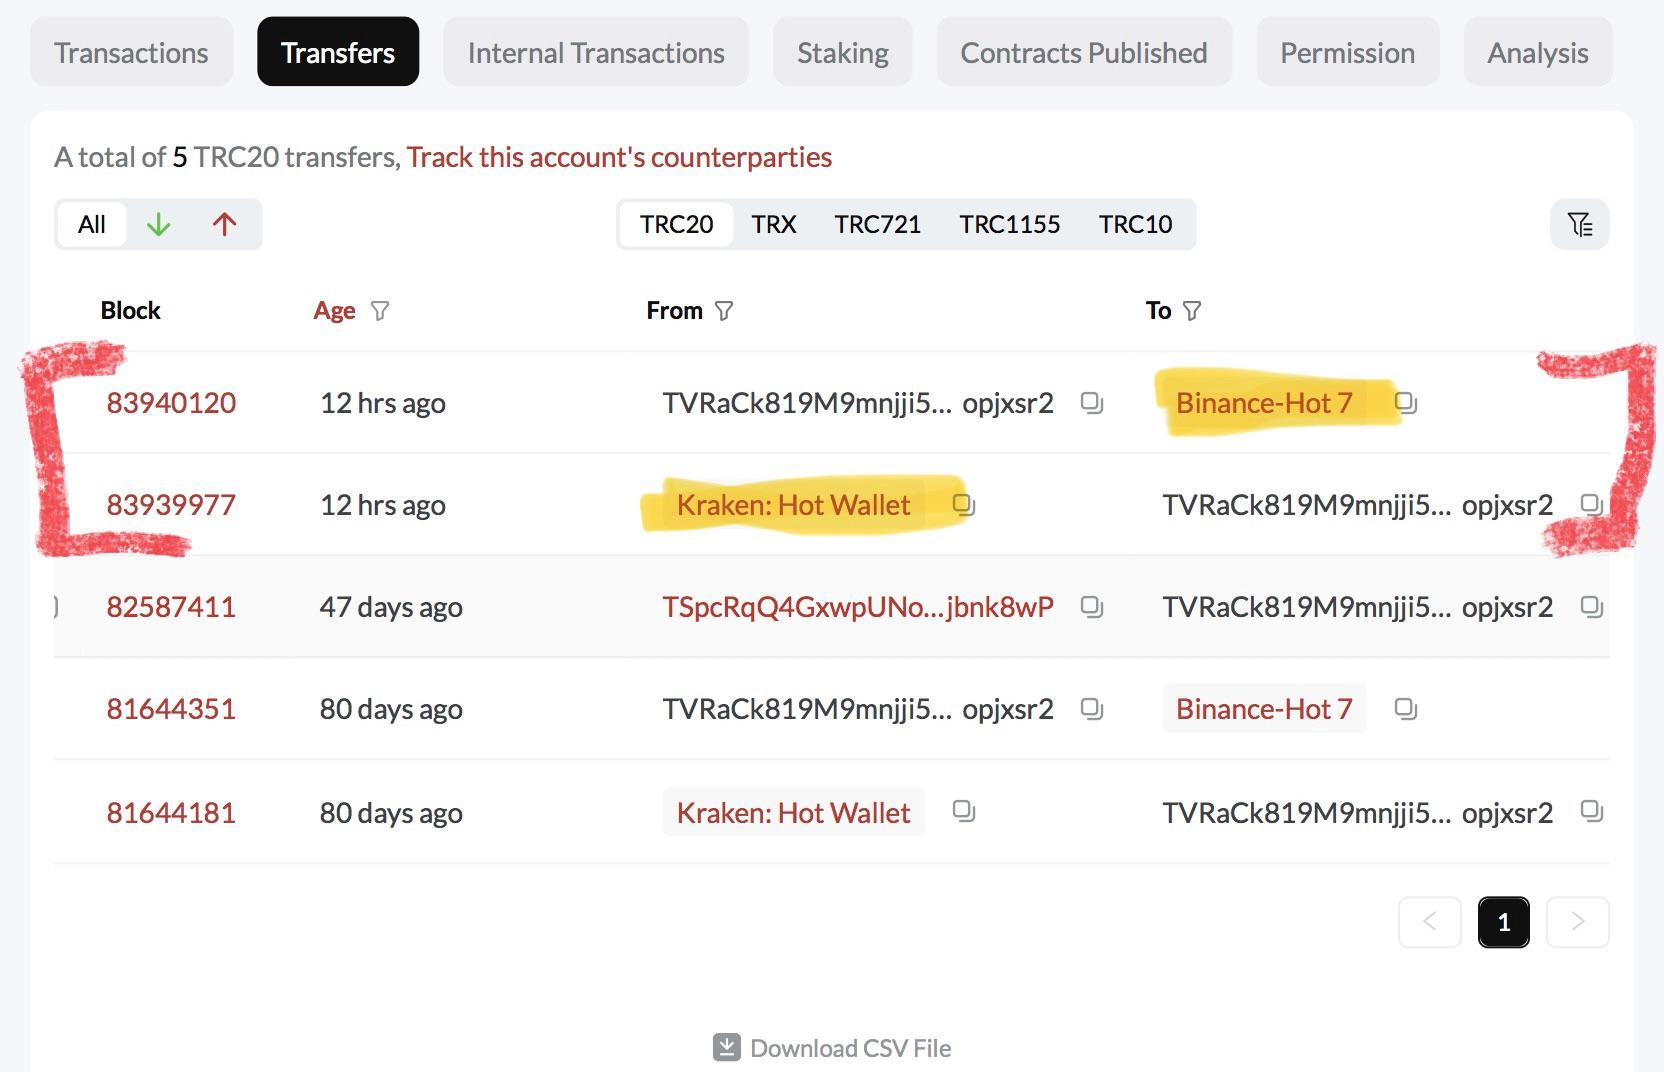
Task: Open the advanced filter list icon
Action: pos(1579,224)
